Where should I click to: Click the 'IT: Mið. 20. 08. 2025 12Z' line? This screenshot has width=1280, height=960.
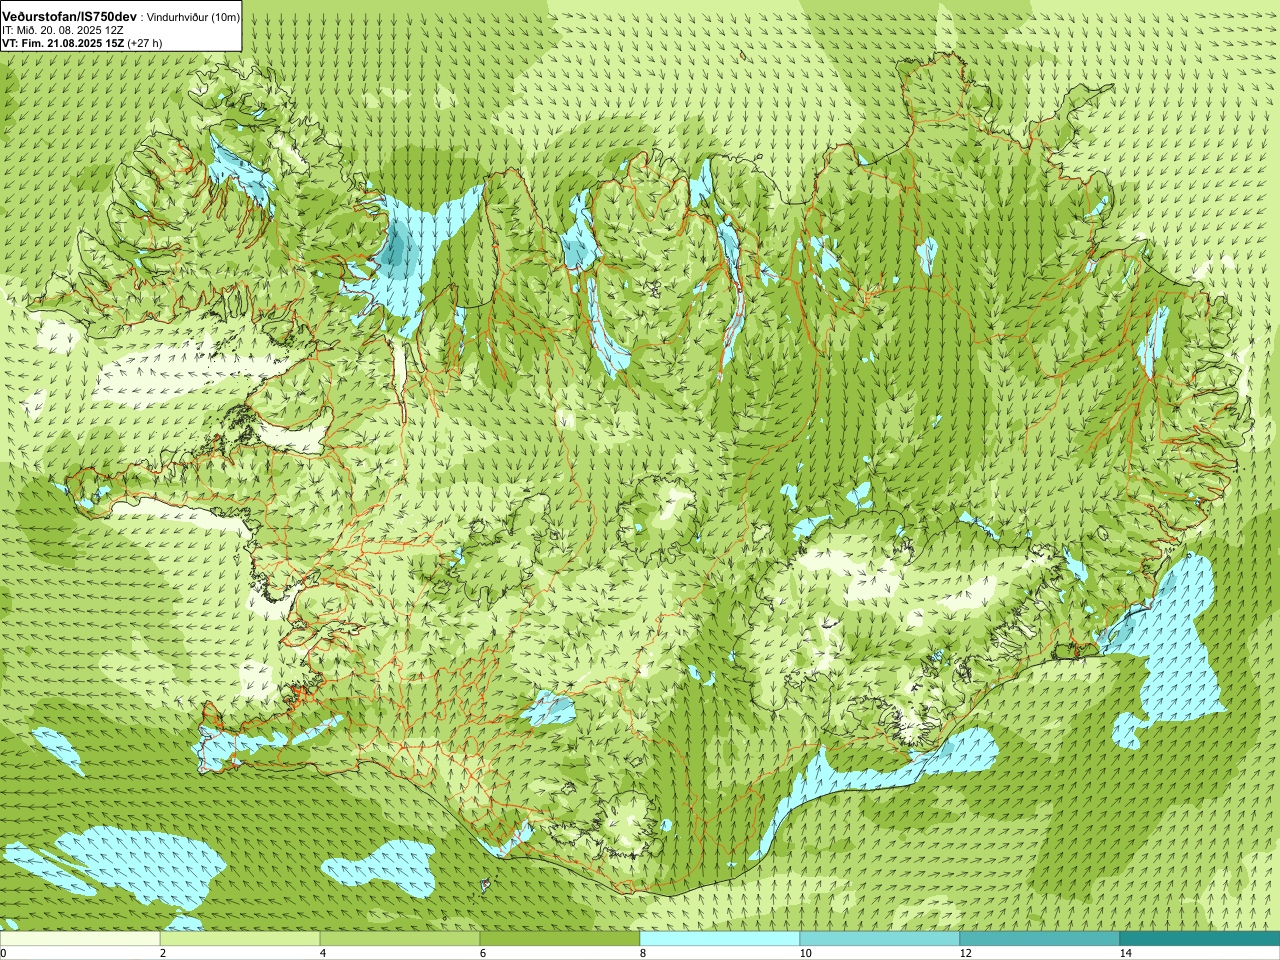point(63,30)
